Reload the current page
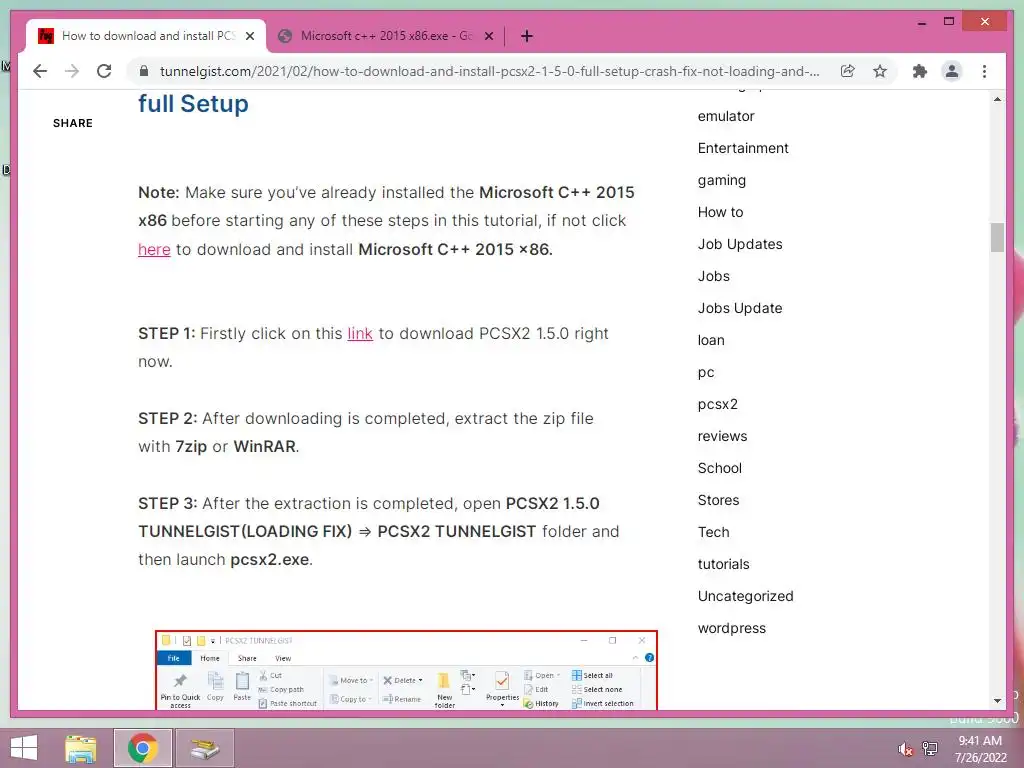The image size is (1024, 768). click(104, 71)
